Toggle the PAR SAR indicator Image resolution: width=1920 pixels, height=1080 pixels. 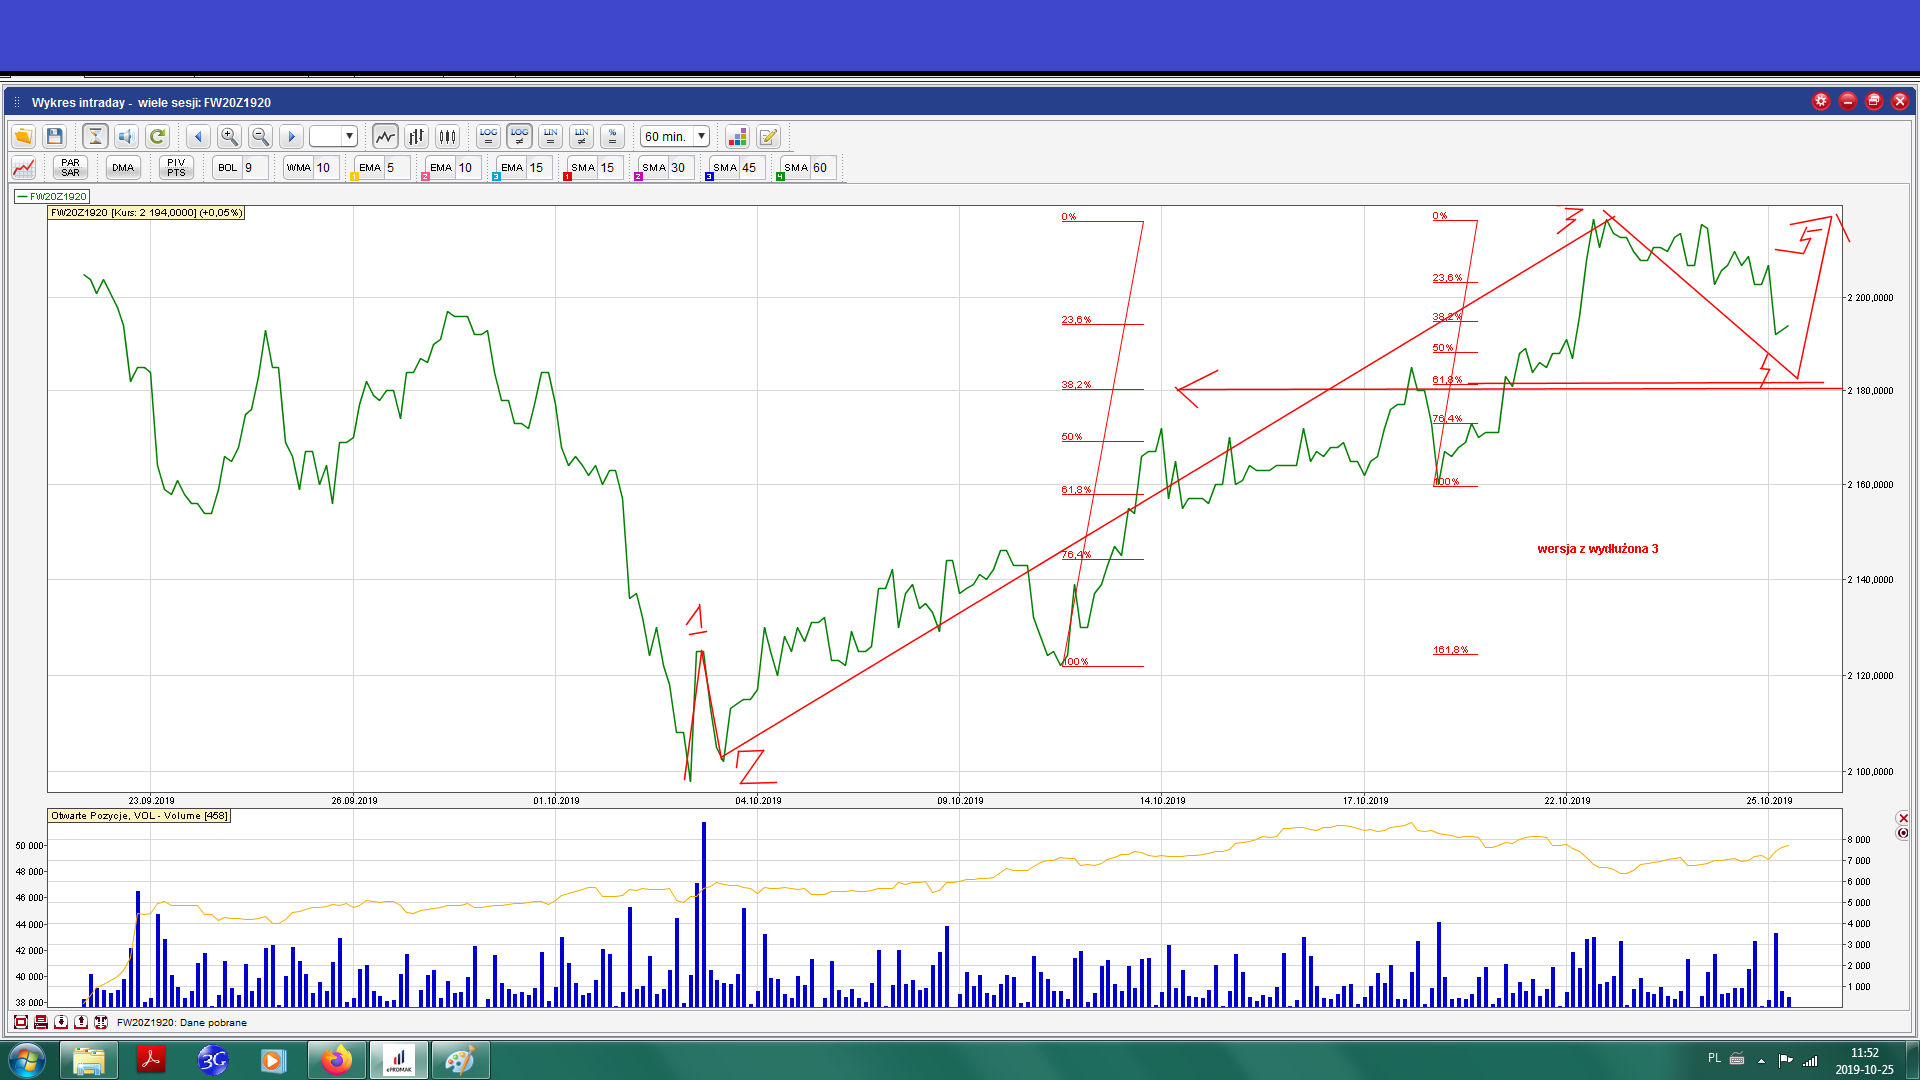(70, 168)
